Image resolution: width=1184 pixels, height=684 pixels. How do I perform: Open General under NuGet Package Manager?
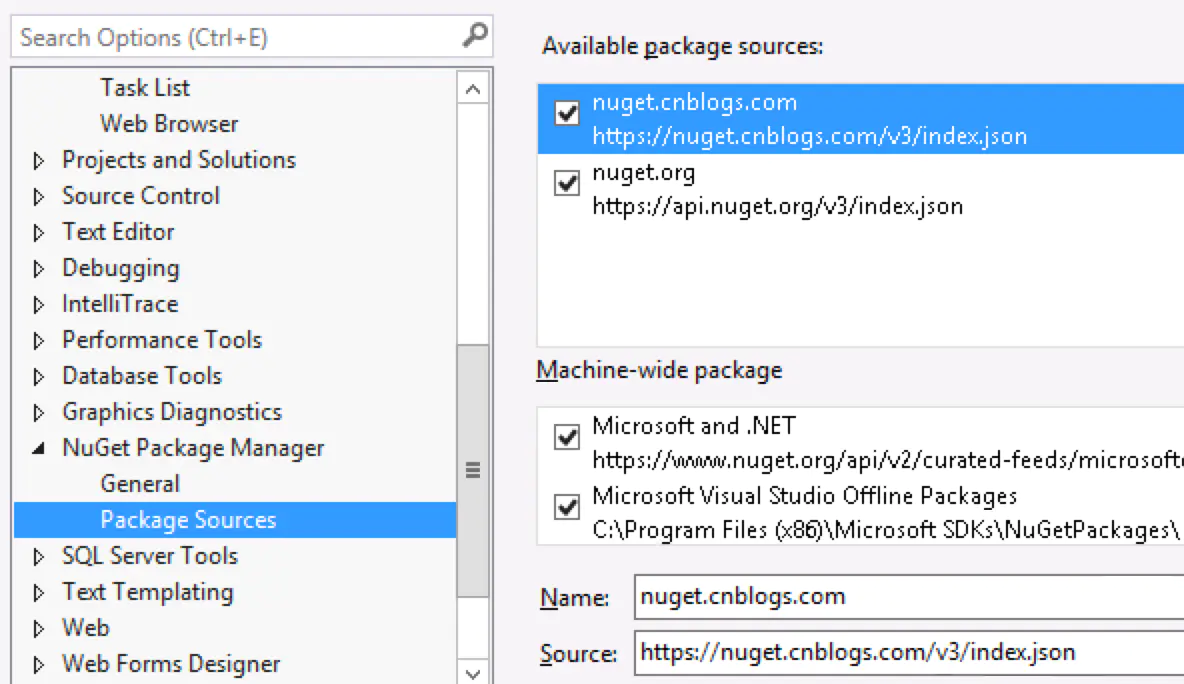(140, 484)
